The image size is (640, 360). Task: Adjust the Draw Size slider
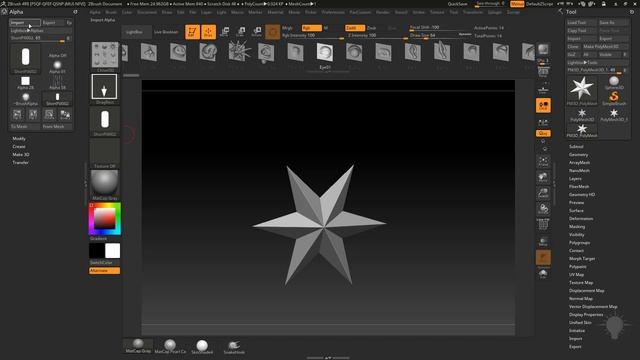coord(441,36)
